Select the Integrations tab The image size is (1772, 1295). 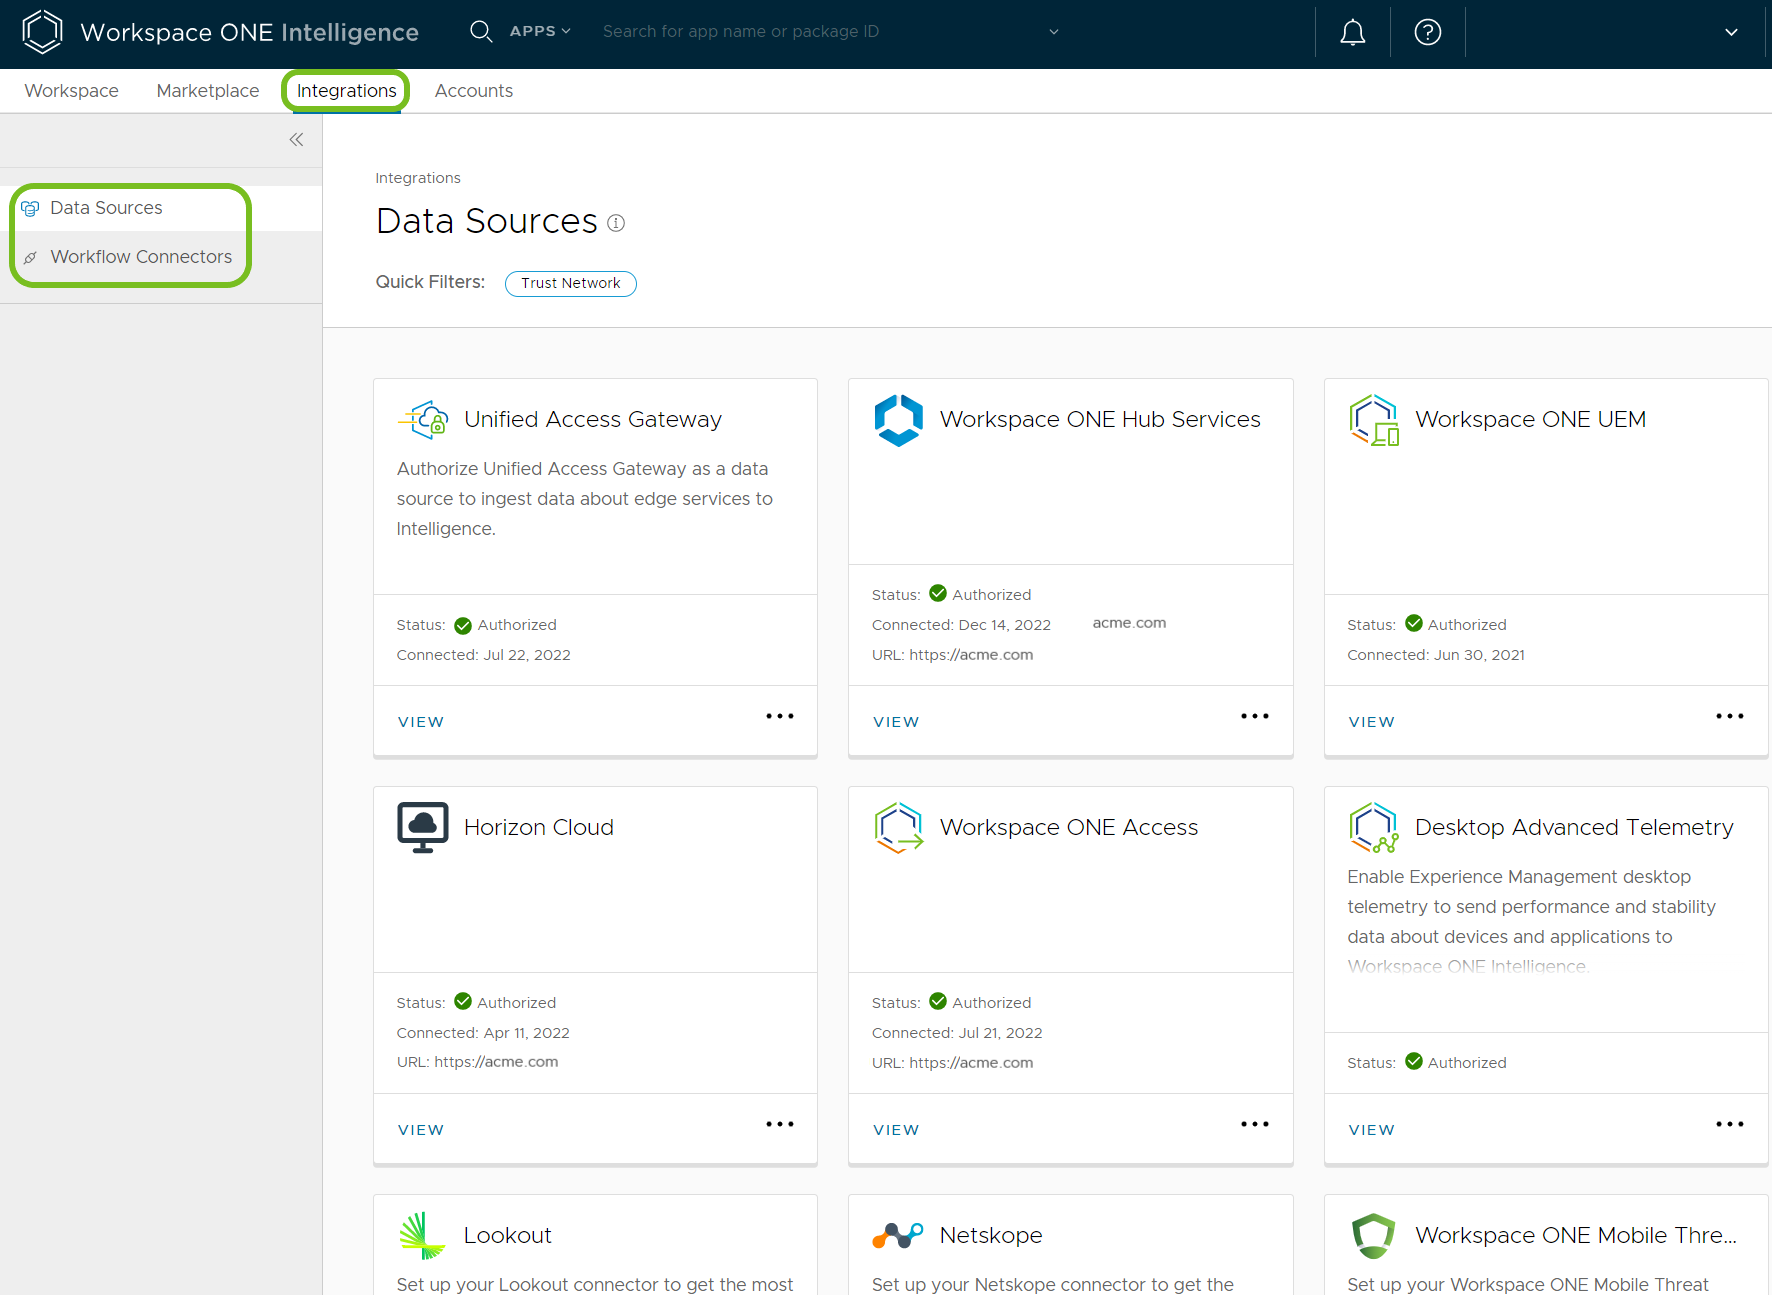(x=346, y=91)
